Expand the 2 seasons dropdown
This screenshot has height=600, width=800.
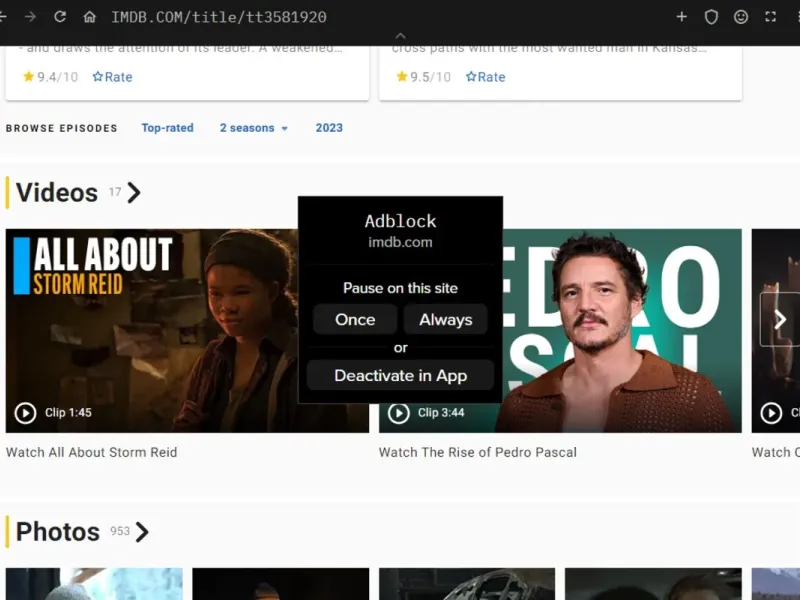(x=254, y=128)
